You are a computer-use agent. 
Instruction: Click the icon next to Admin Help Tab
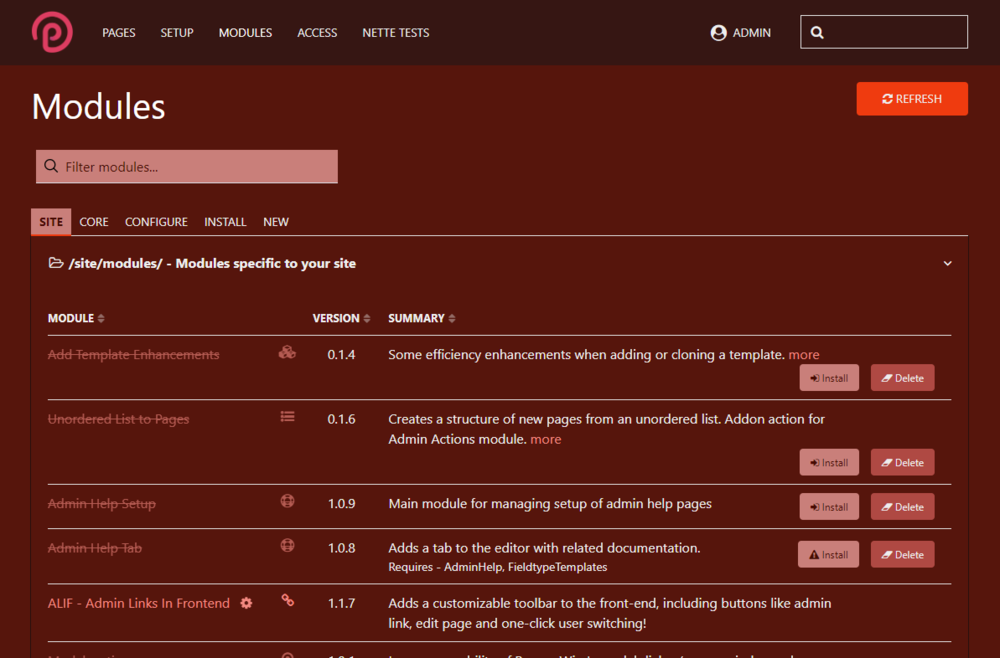click(287, 546)
